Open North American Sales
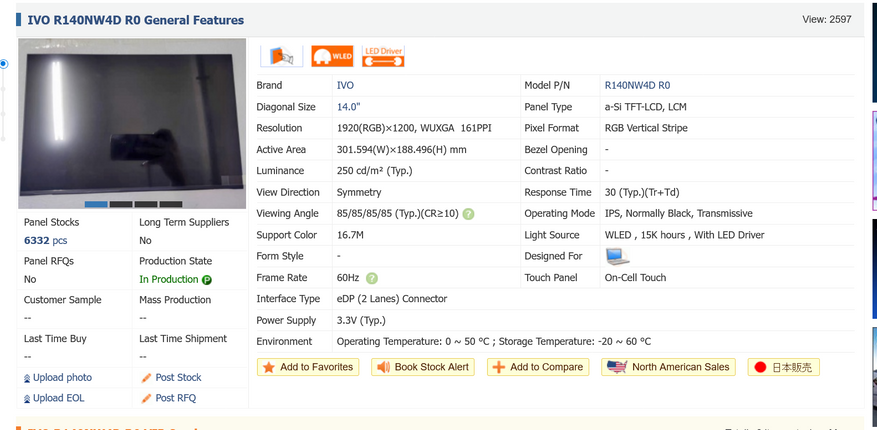877x430 pixels. click(x=670, y=367)
